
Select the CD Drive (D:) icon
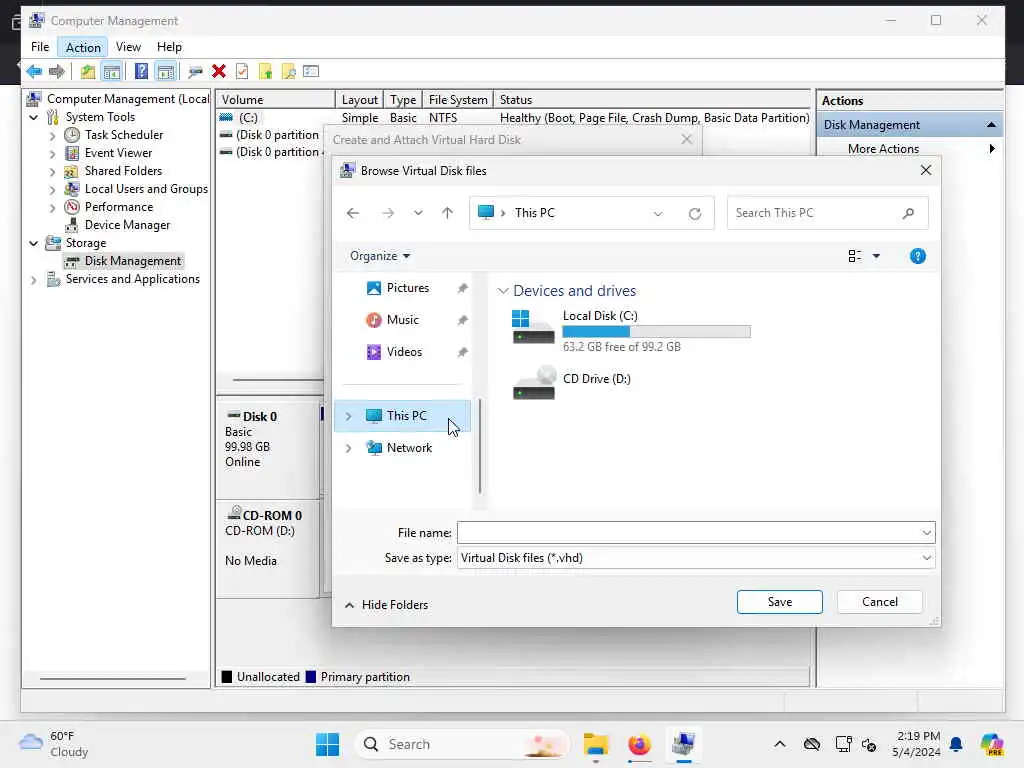[x=534, y=383]
